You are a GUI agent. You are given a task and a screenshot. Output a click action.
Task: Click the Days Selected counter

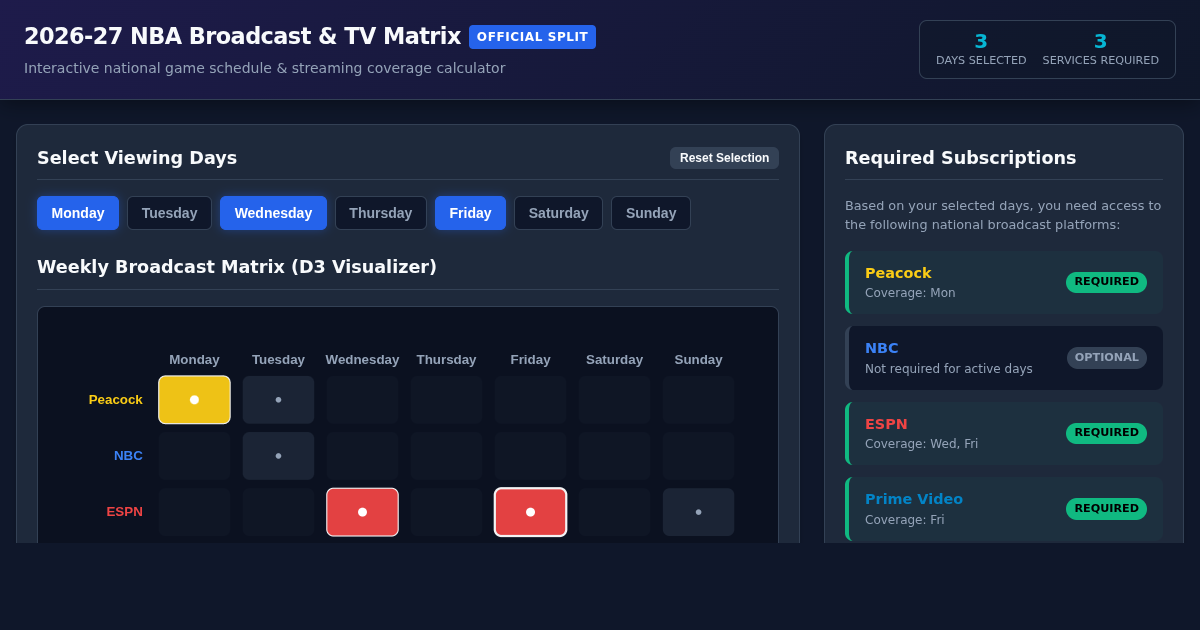coord(981,49)
